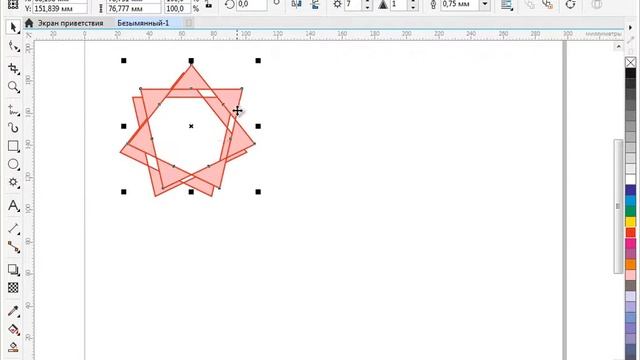Pick the black color swatch
The height and width of the screenshot is (360, 640).
(631, 73)
